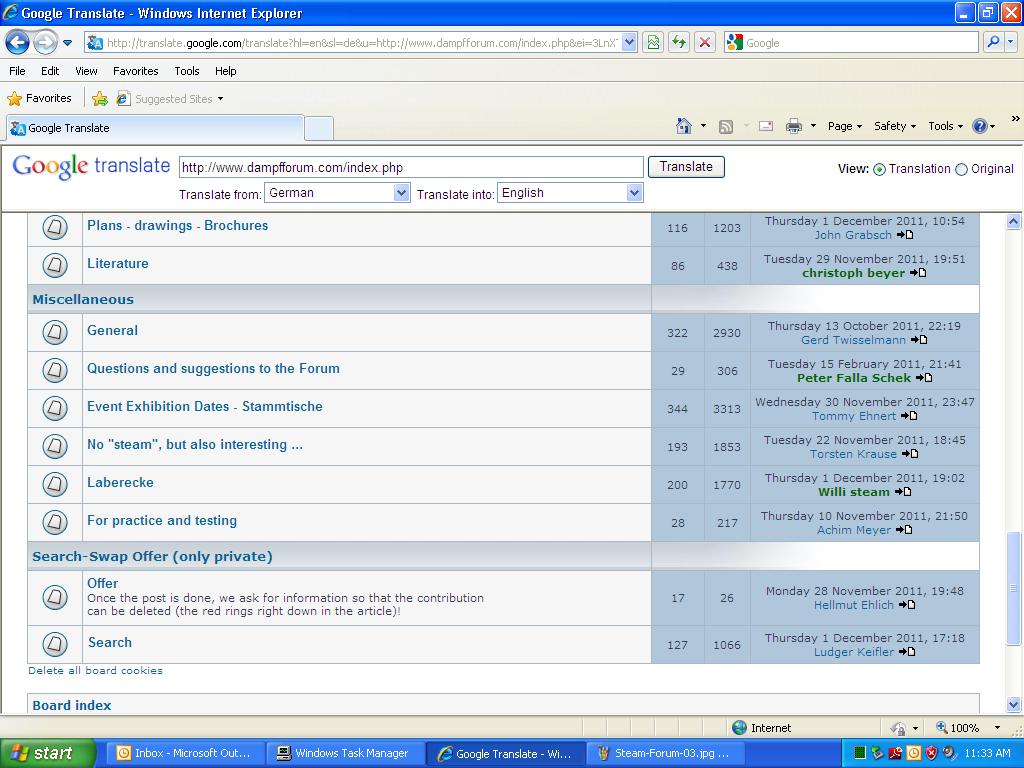The width and height of the screenshot is (1024, 768).
Task: Switch to Windows Task Manager taskbar item
Action: (x=344, y=754)
